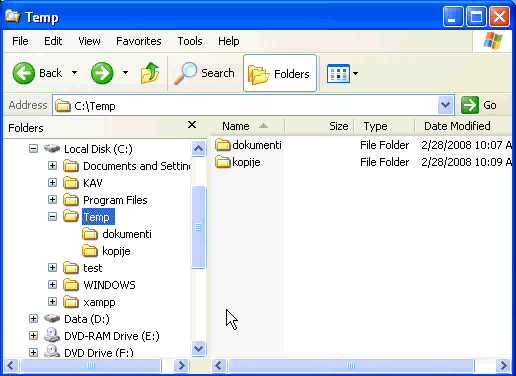The height and width of the screenshot is (376, 516).
Task: Open the View menu
Action: pos(89,41)
